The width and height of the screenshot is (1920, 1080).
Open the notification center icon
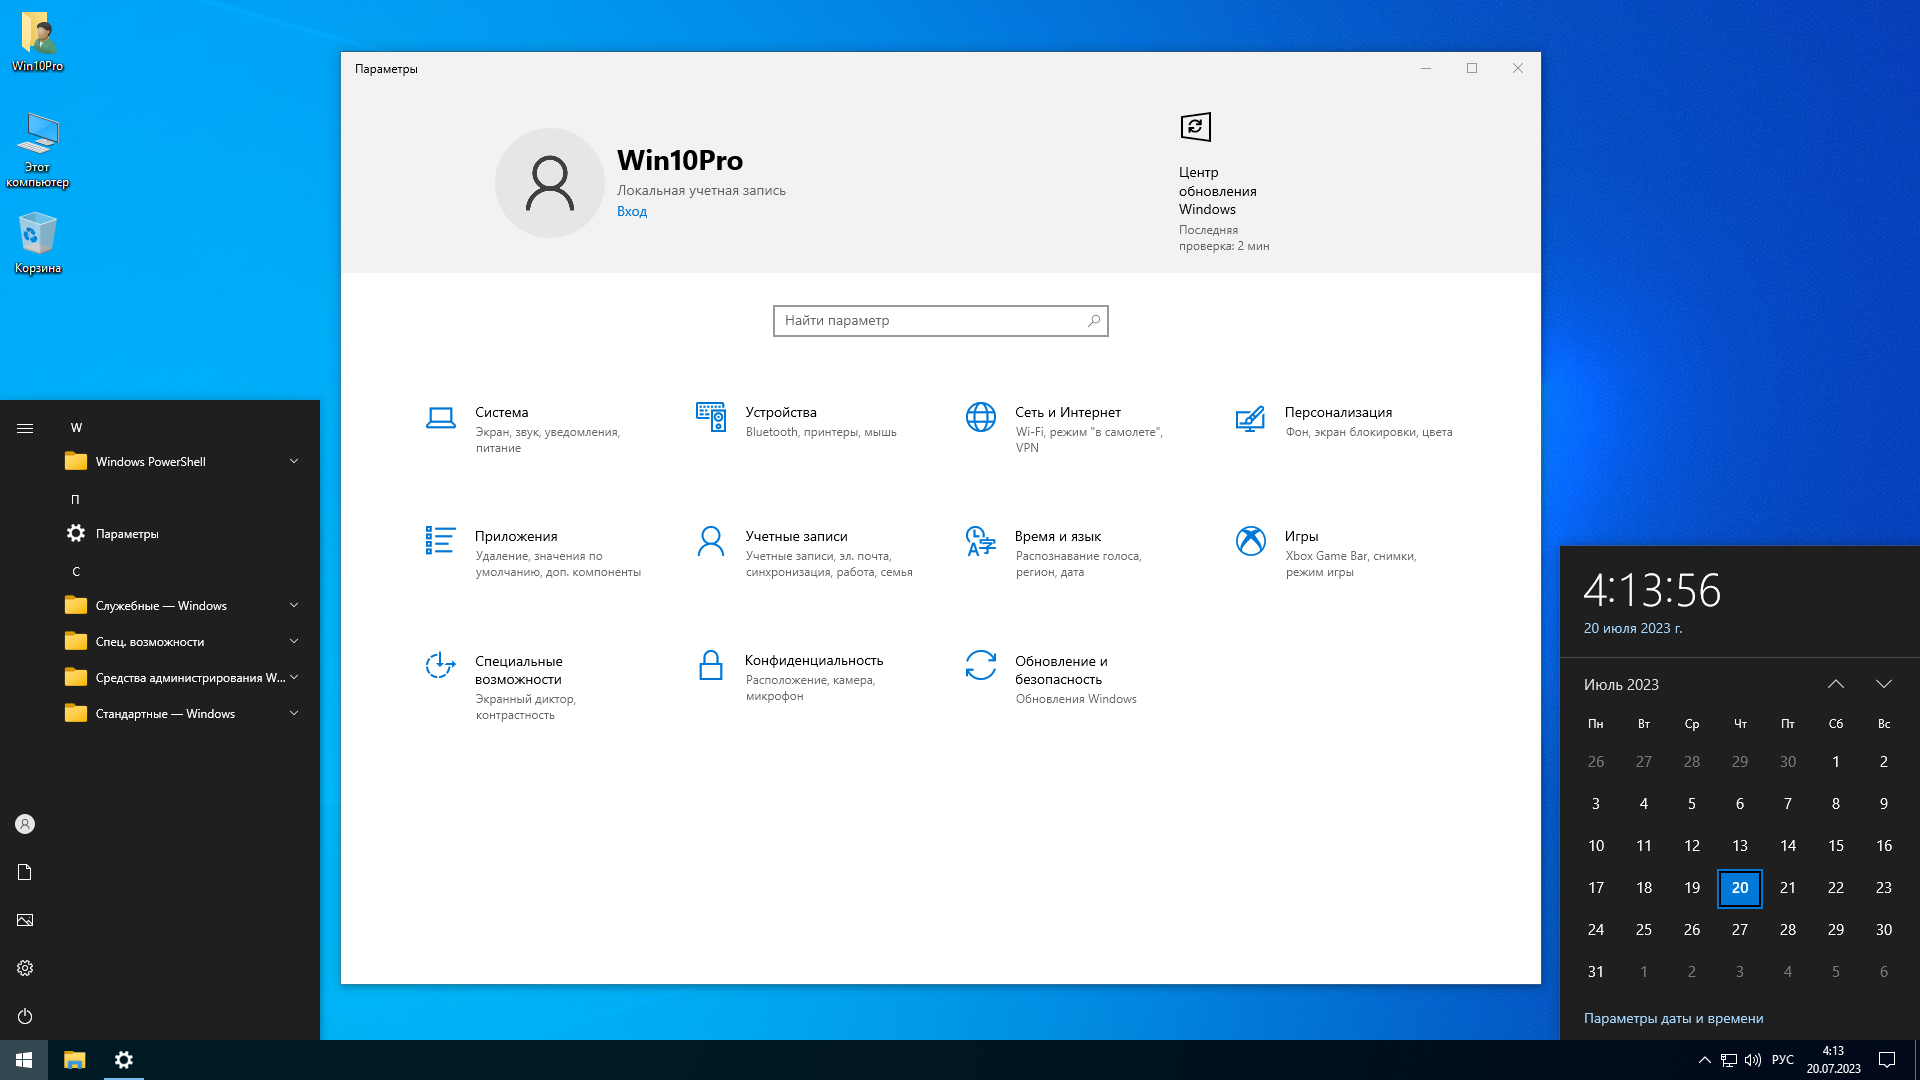click(x=1887, y=1060)
